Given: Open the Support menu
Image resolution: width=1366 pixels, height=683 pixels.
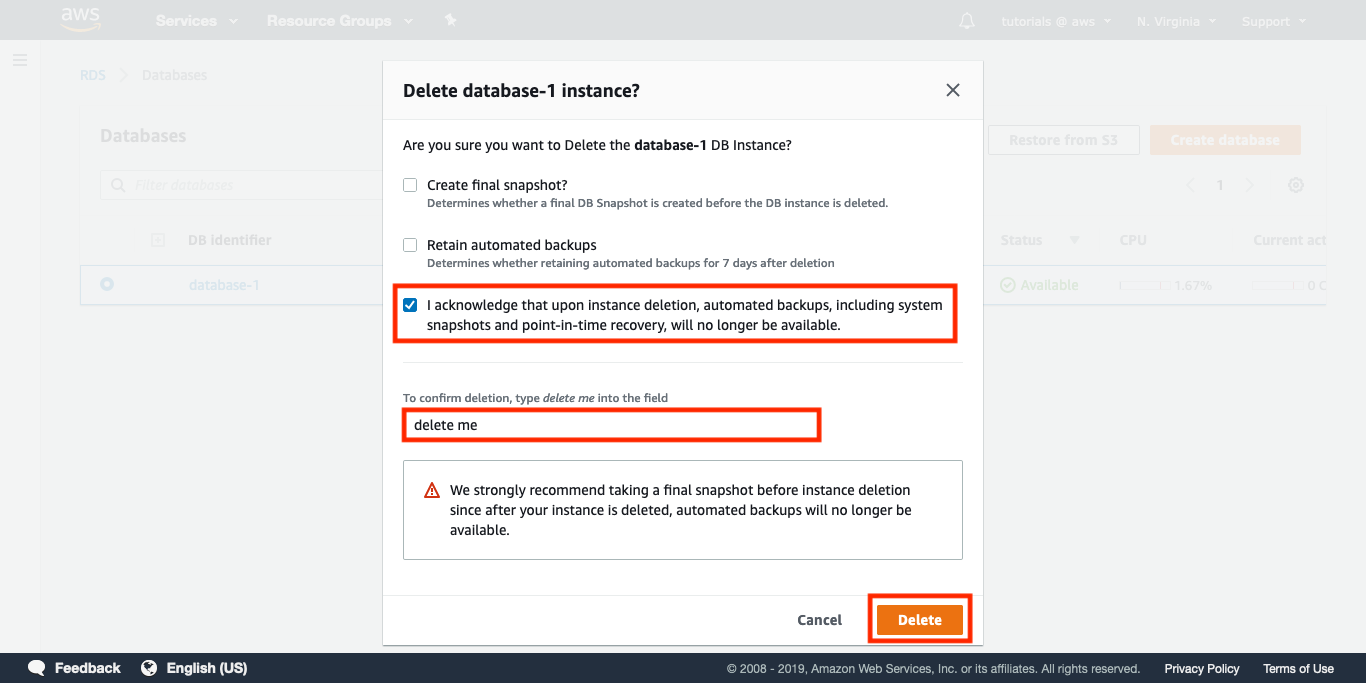Looking at the screenshot, I should coord(1273,21).
